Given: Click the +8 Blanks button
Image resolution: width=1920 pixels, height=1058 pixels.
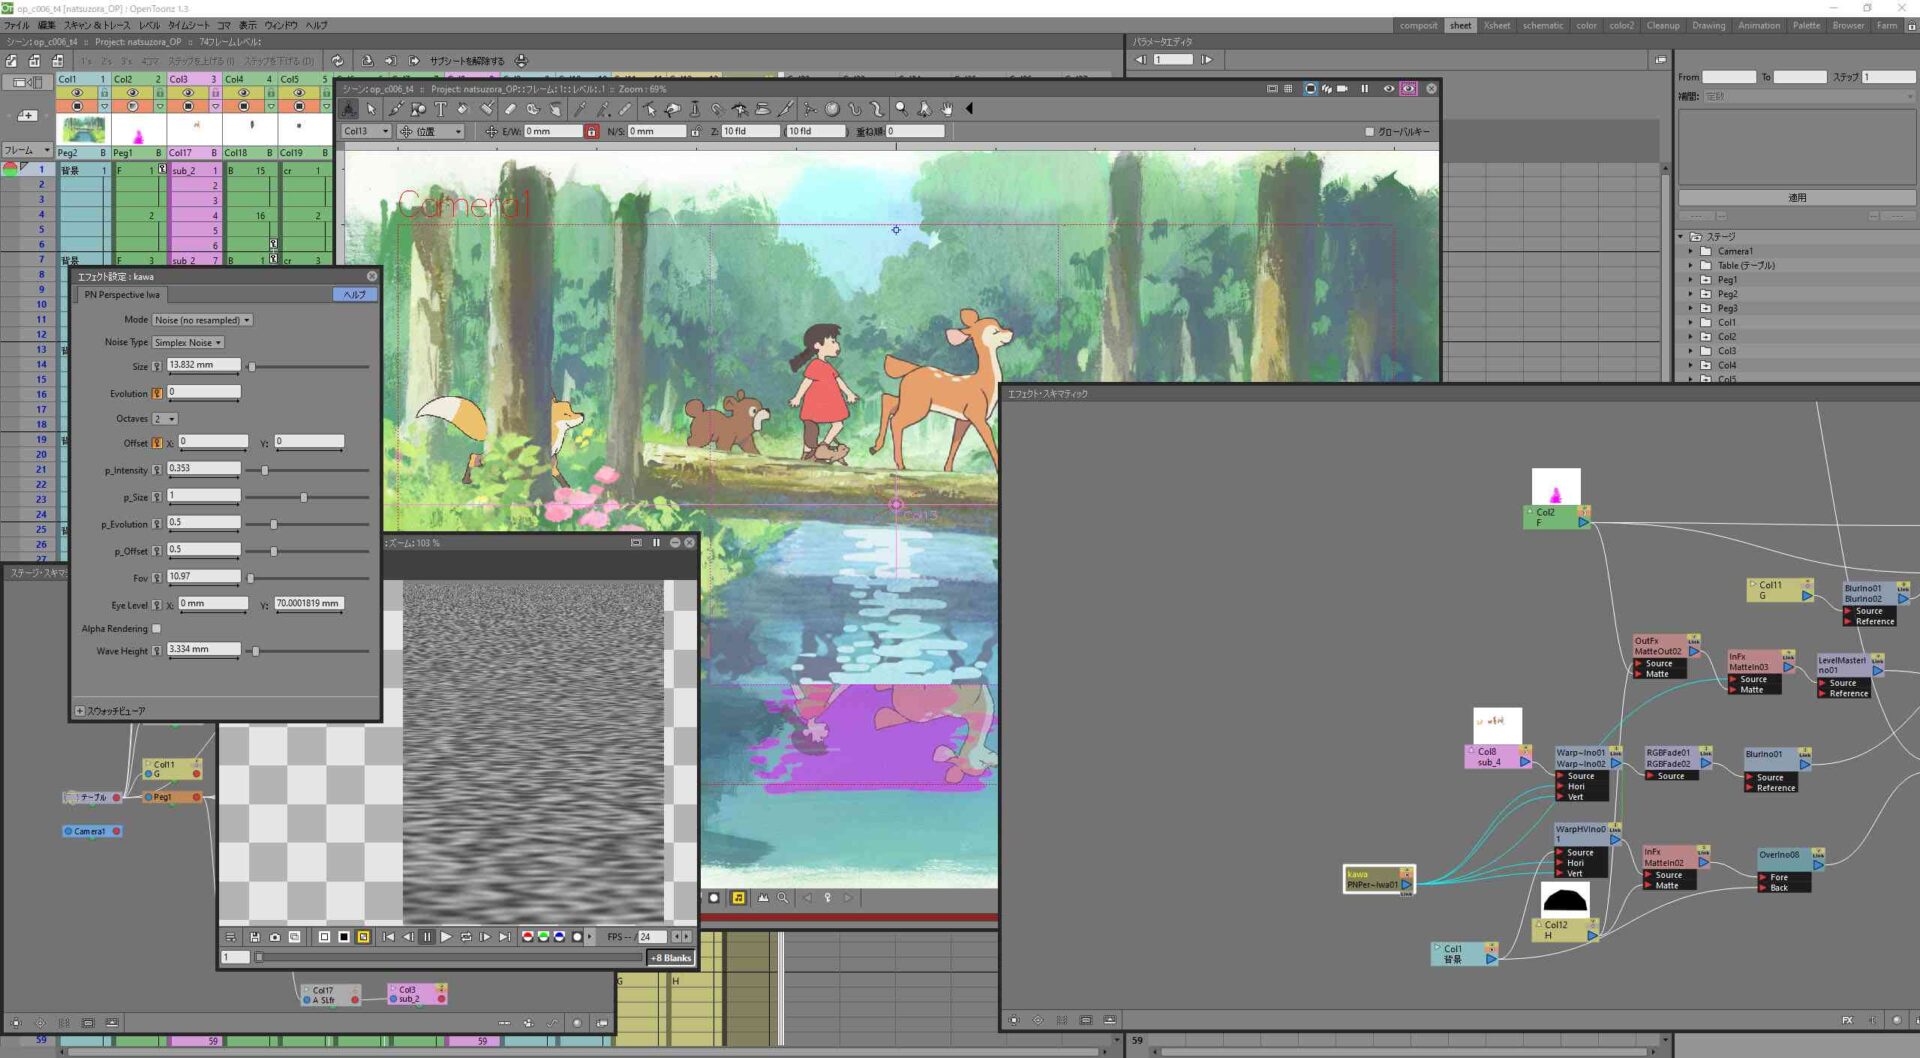Looking at the screenshot, I should pyautogui.click(x=670, y=957).
